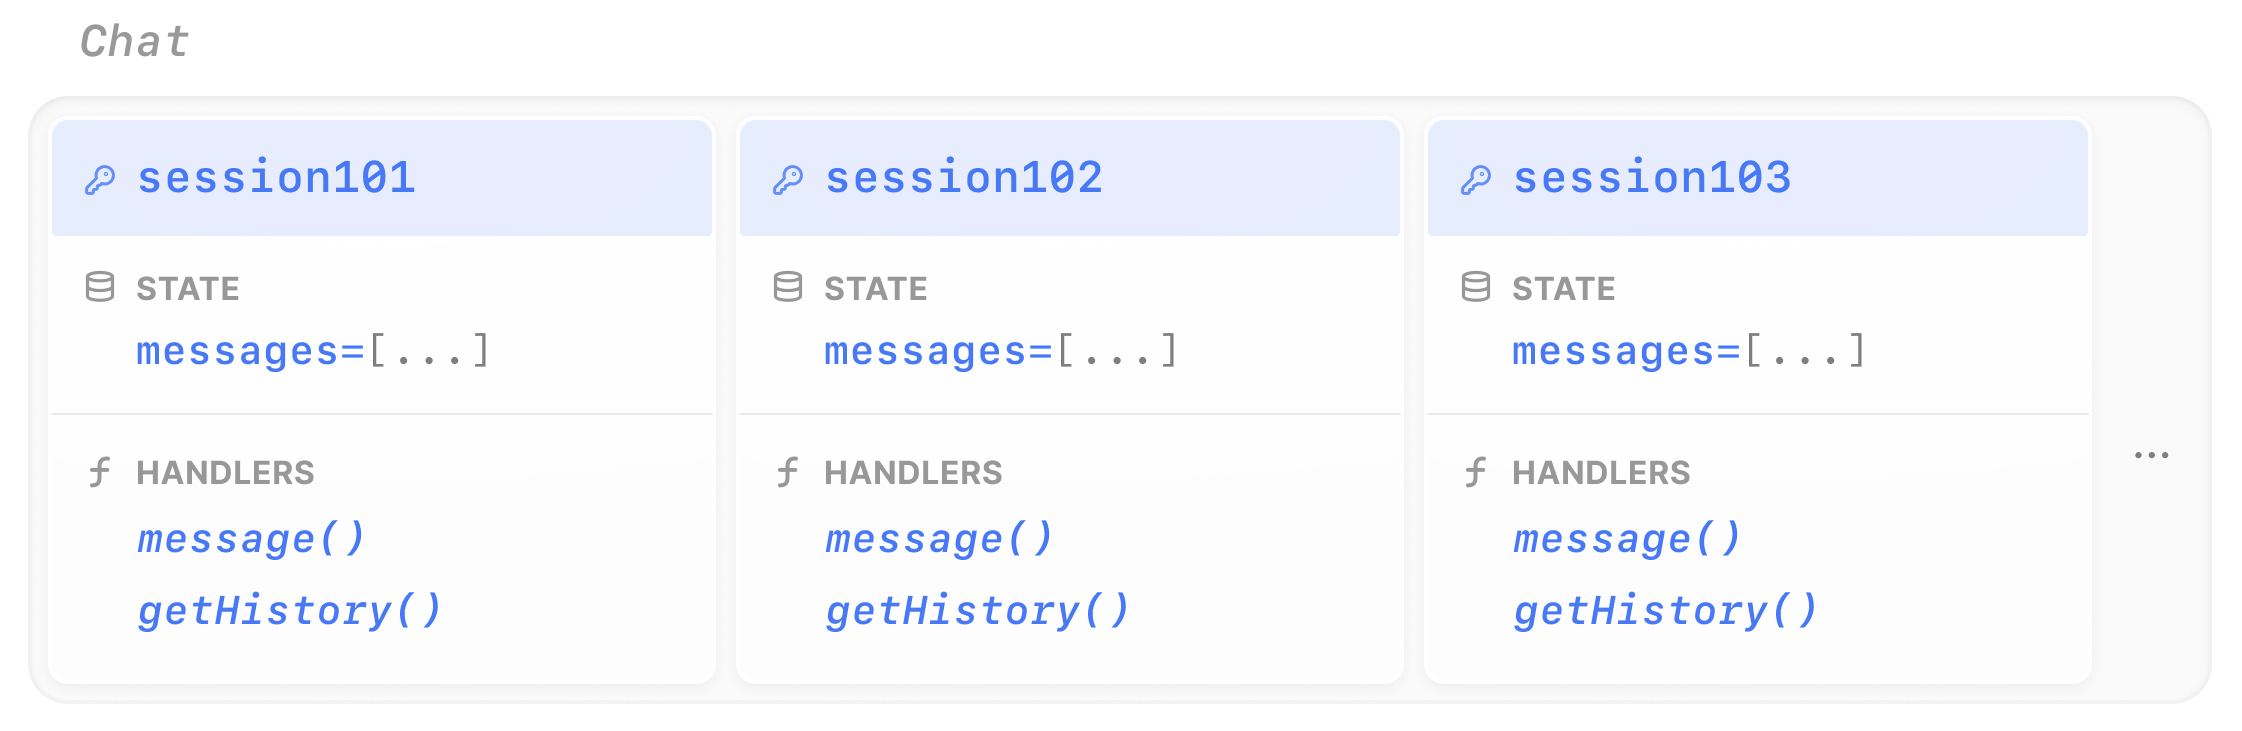Click the database icon in session103 STATE
Viewport: 2242px width, 731px height.
point(1476,287)
